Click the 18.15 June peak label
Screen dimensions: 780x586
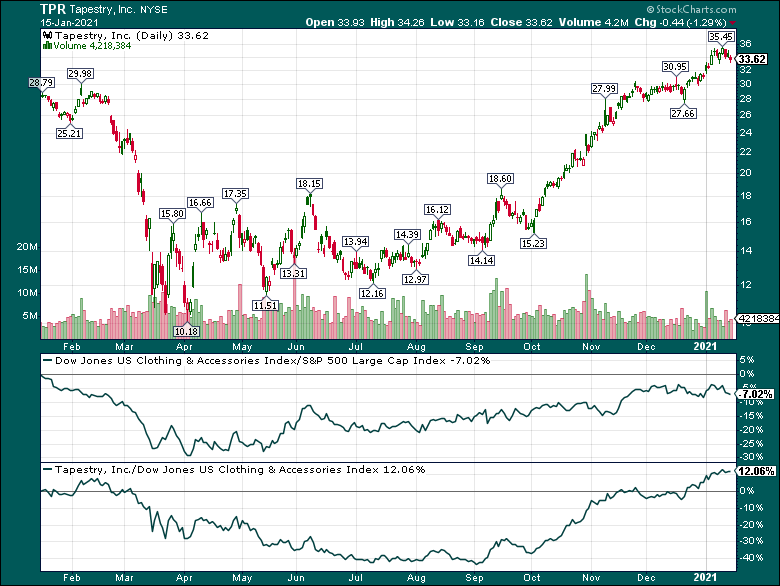tap(309, 184)
